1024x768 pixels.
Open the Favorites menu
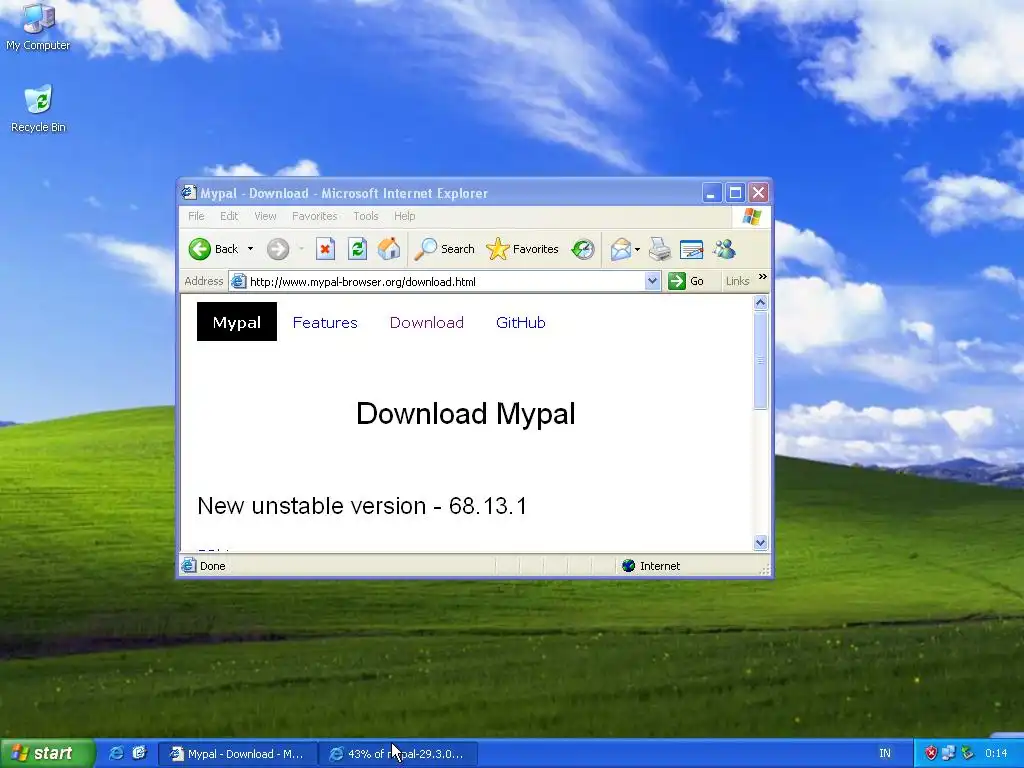point(315,216)
